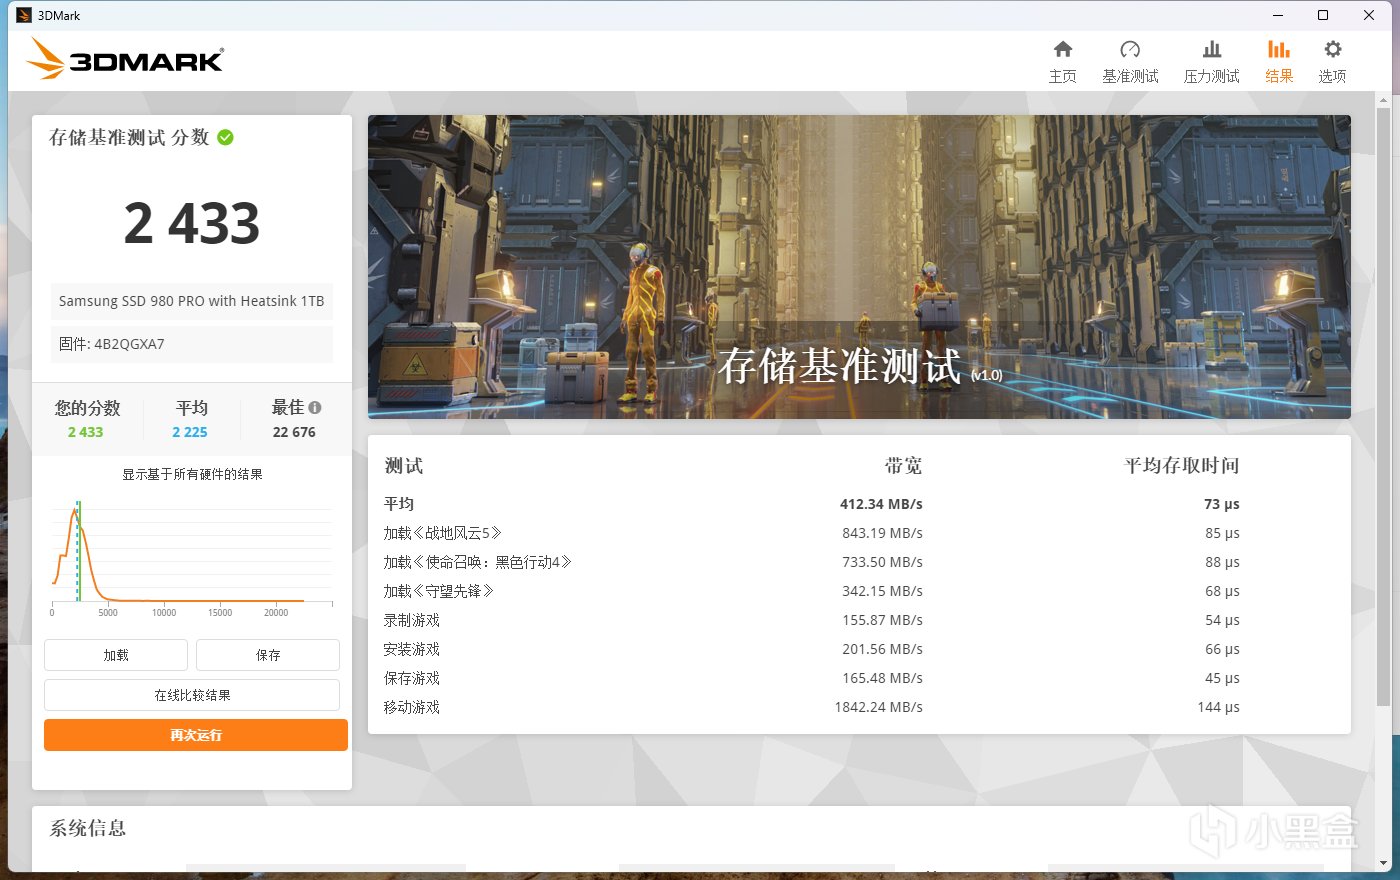Viewport: 1400px width, 880px height.
Task: Open the 选项 options gear icon
Action: pyautogui.click(x=1332, y=50)
